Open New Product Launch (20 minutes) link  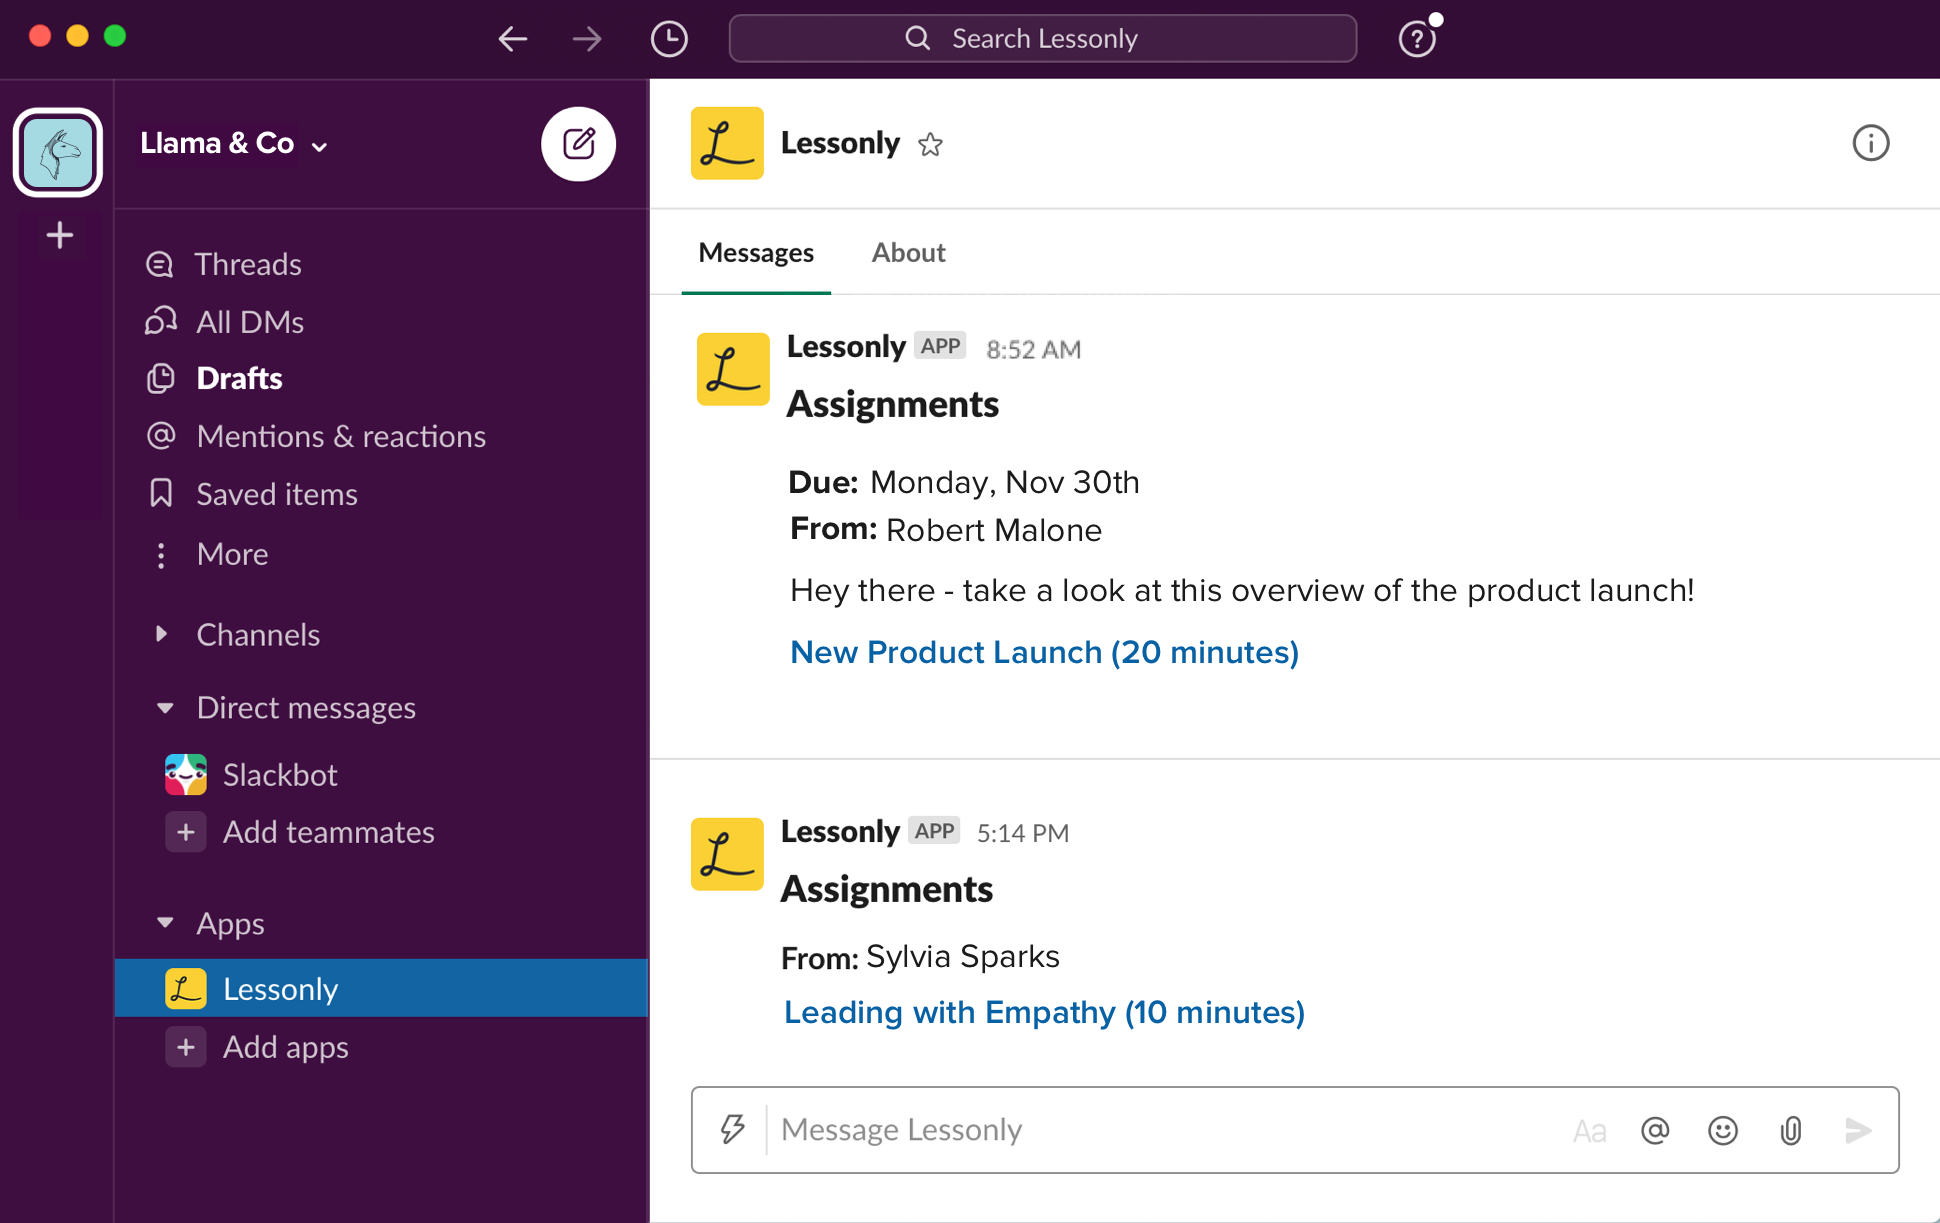click(x=1044, y=652)
